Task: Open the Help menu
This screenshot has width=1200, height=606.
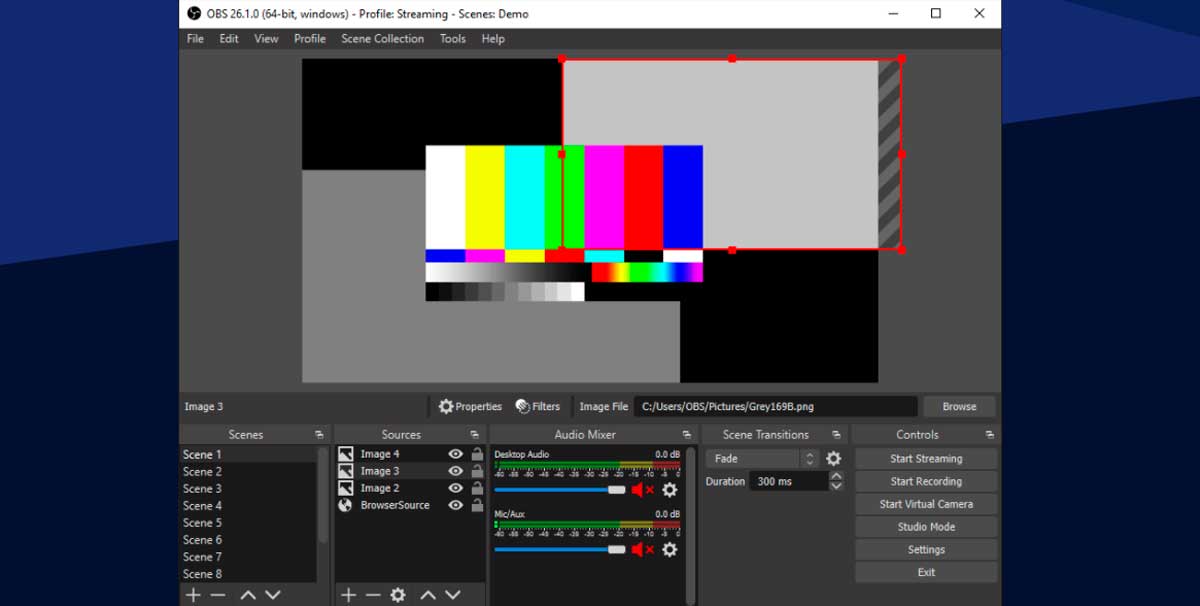Action: pos(493,39)
